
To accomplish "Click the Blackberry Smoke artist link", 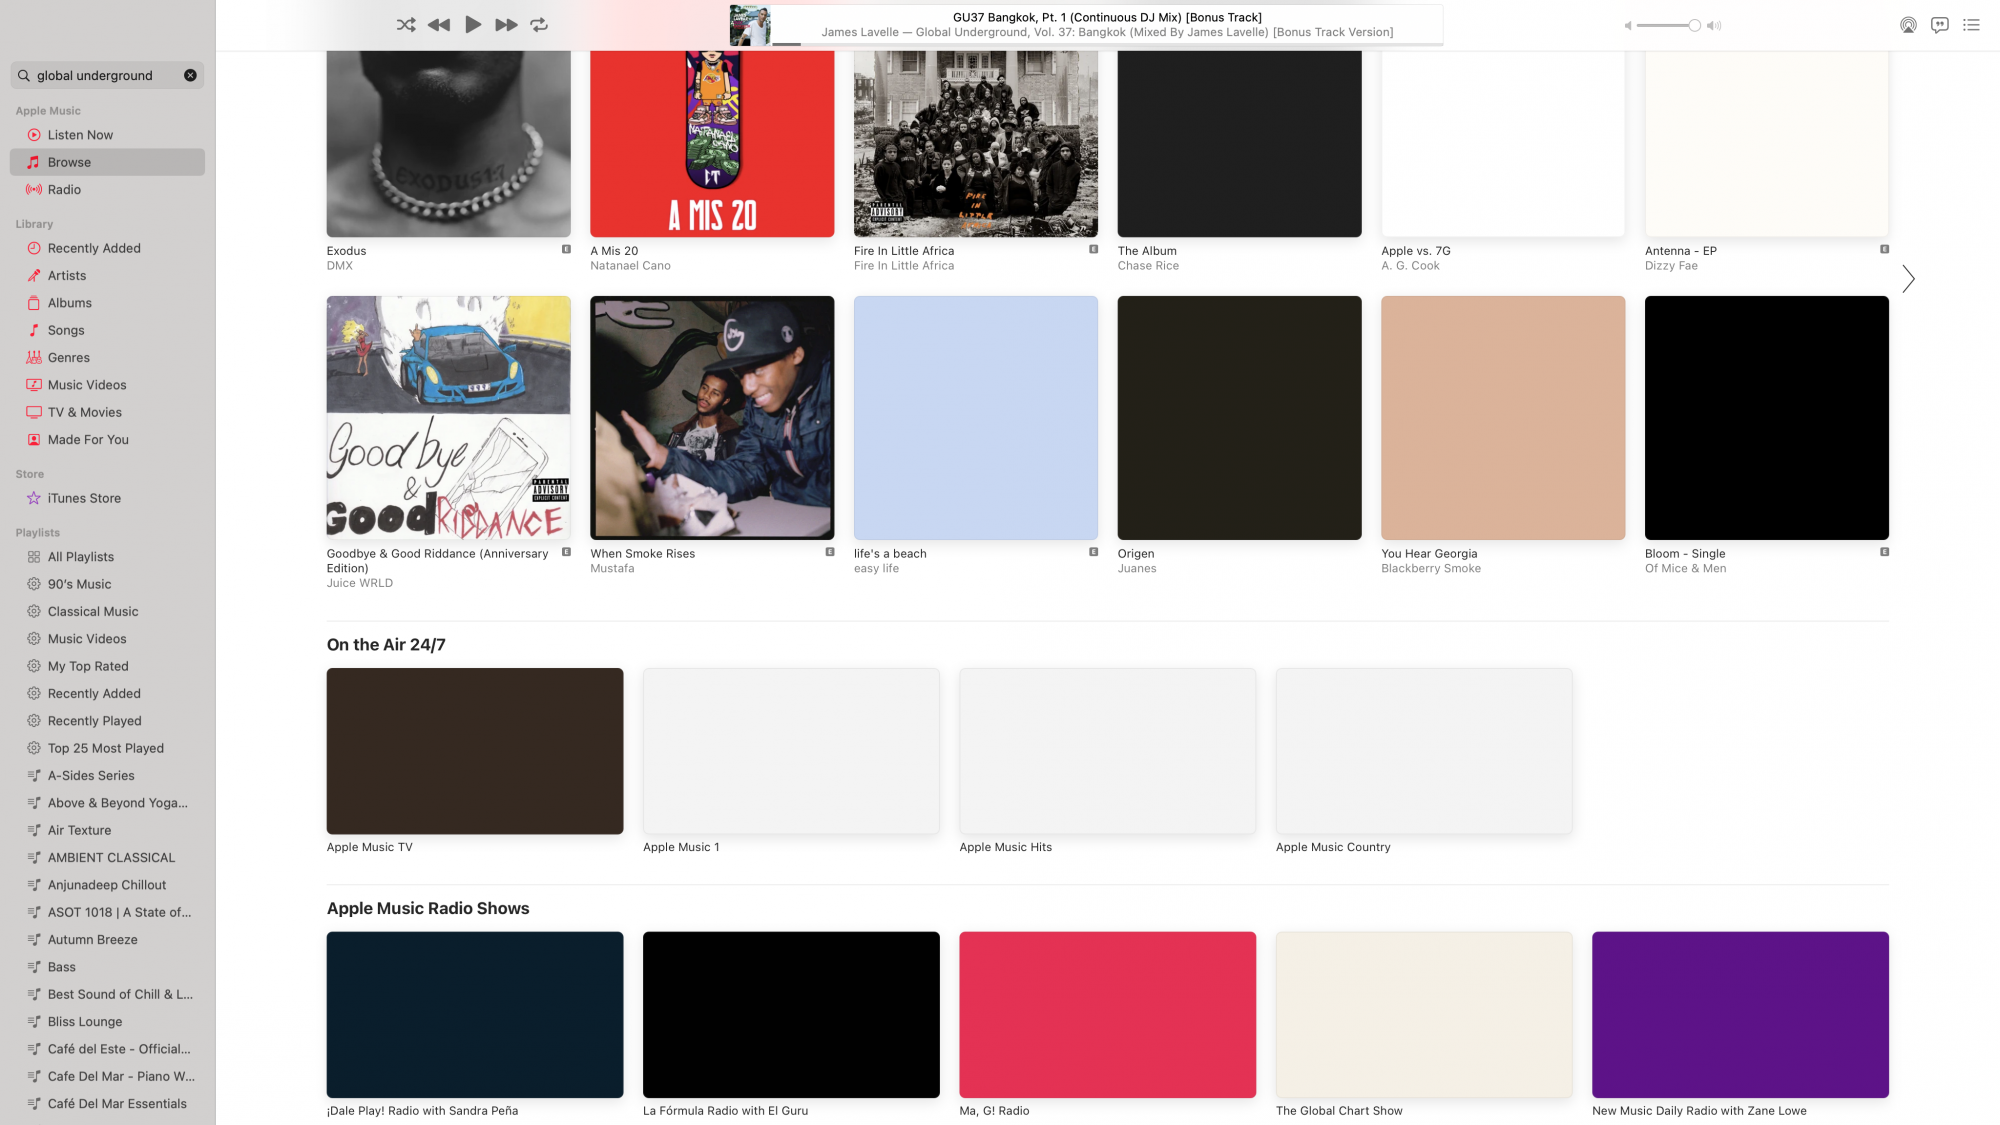I will click(1431, 569).
